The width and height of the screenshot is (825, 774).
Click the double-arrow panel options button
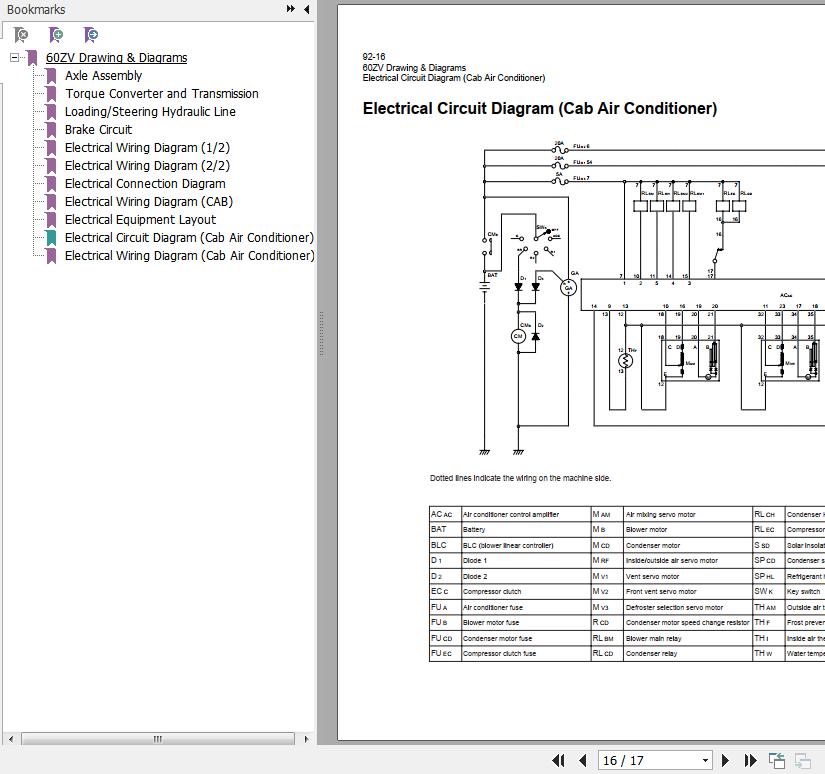coord(290,9)
